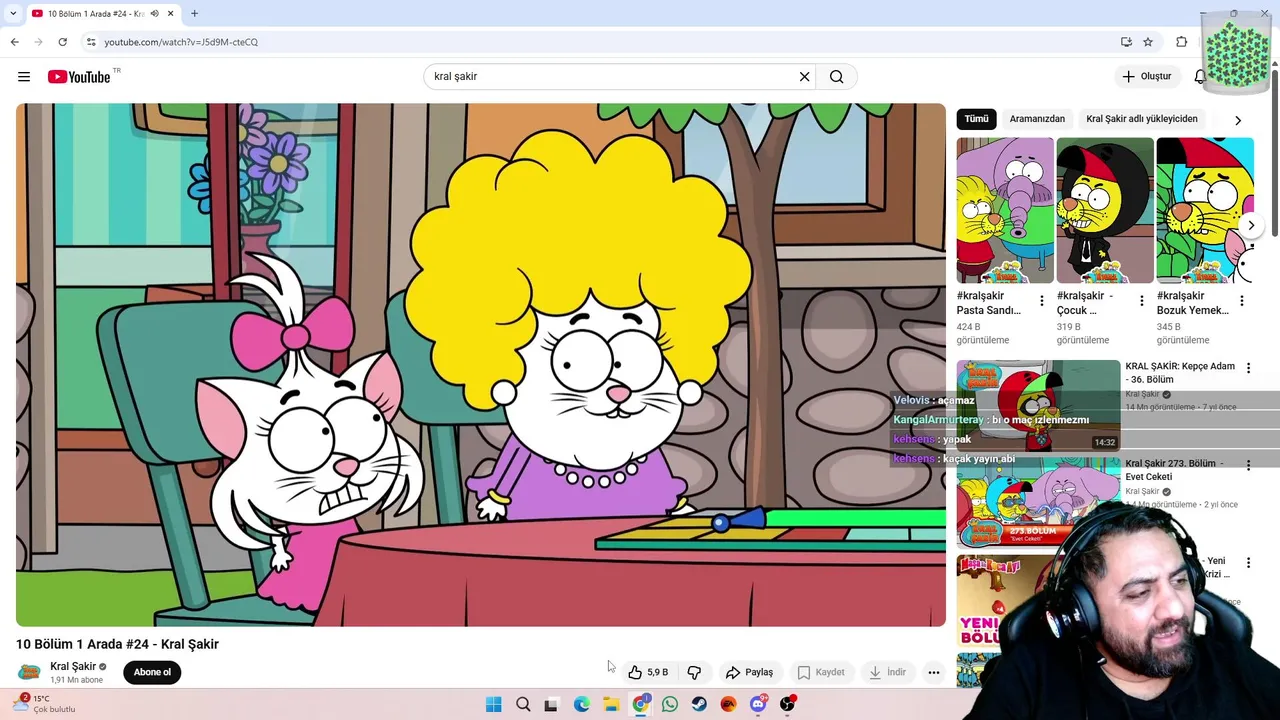Open the YouTube hamburger guide menu
This screenshot has width=1280, height=720.
click(24, 77)
